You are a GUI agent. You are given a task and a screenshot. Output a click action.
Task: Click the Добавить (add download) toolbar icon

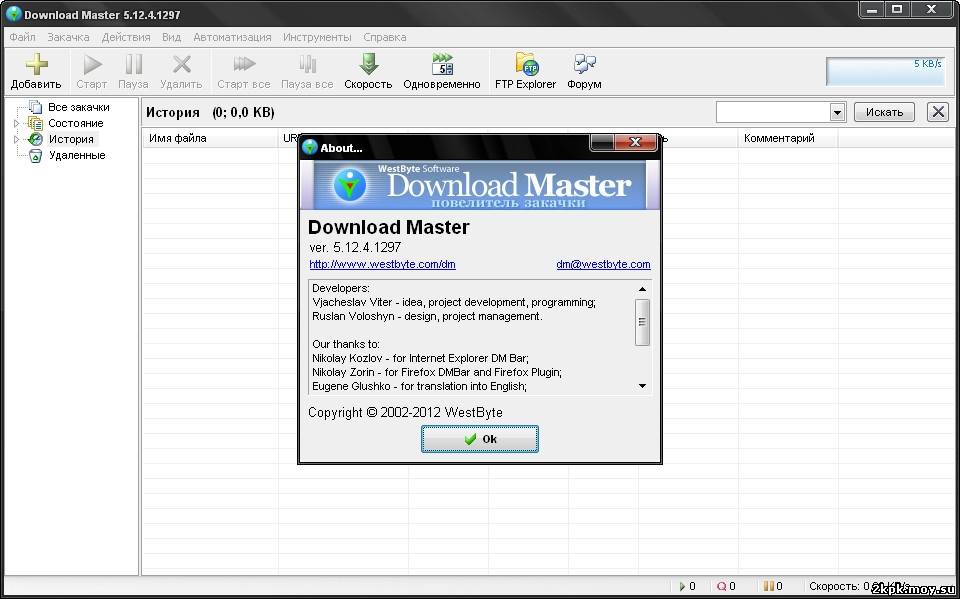(x=36, y=64)
